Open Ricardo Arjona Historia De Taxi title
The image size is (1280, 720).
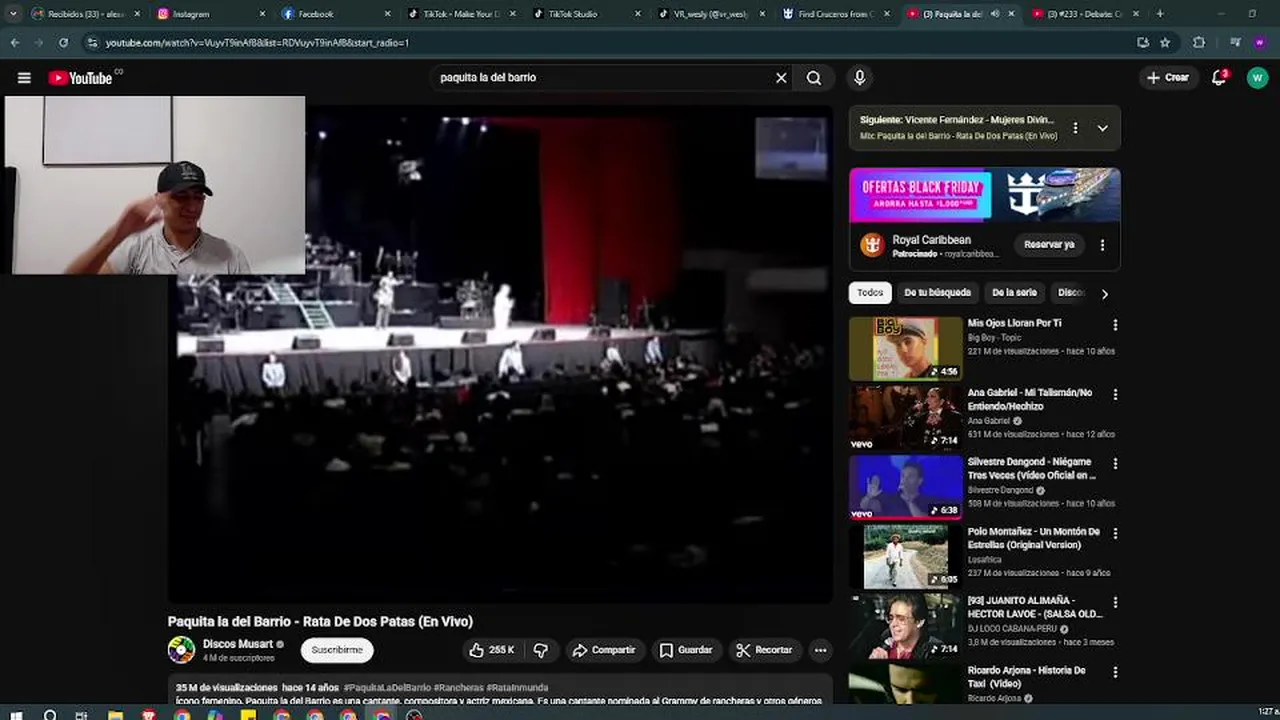pyautogui.click(x=1027, y=677)
